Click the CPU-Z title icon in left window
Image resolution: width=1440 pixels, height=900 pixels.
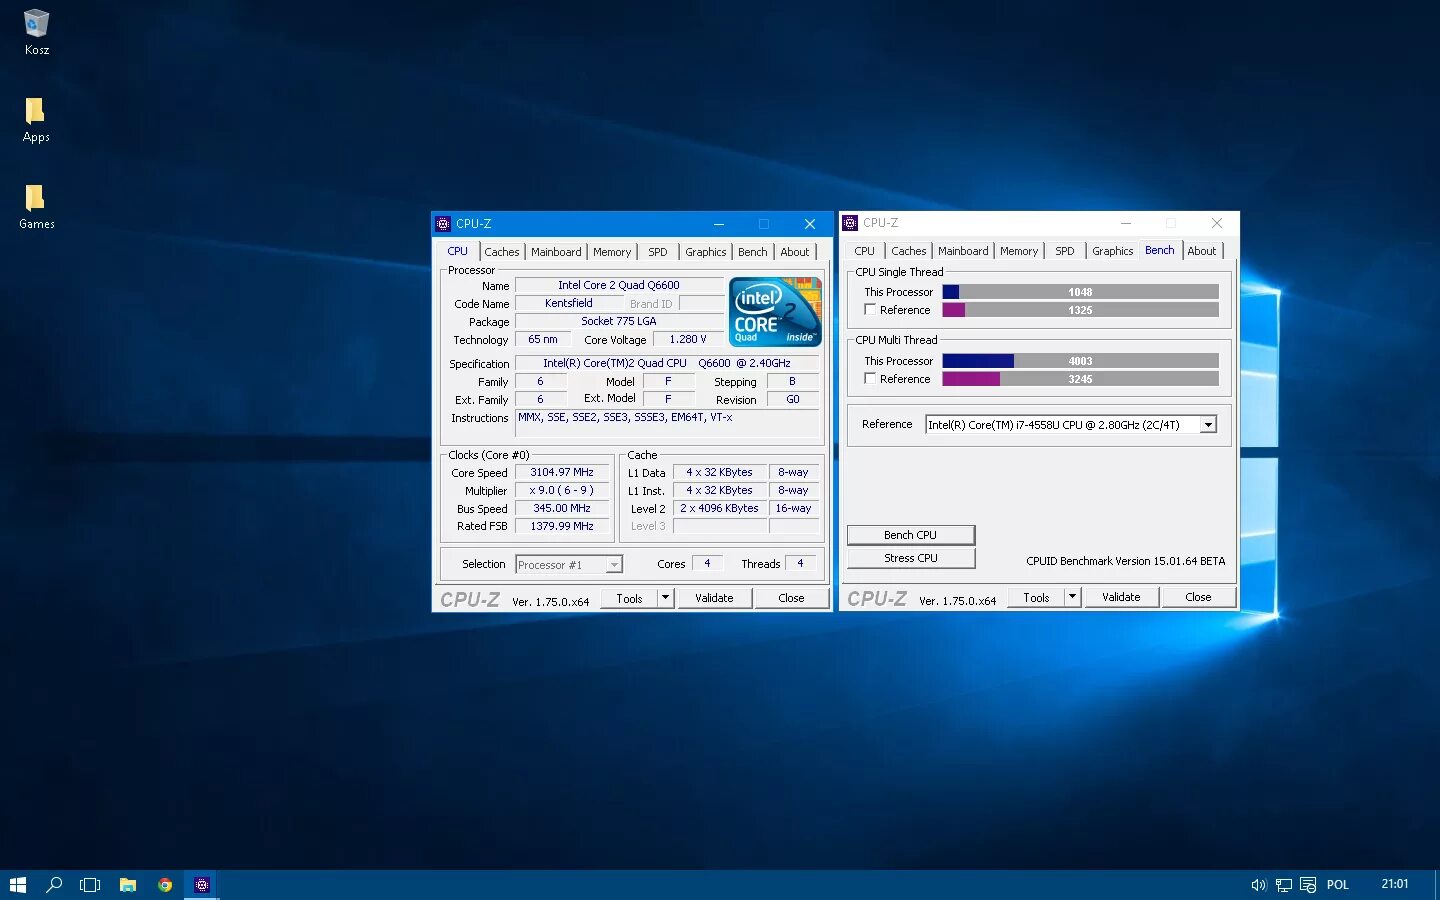pos(443,224)
